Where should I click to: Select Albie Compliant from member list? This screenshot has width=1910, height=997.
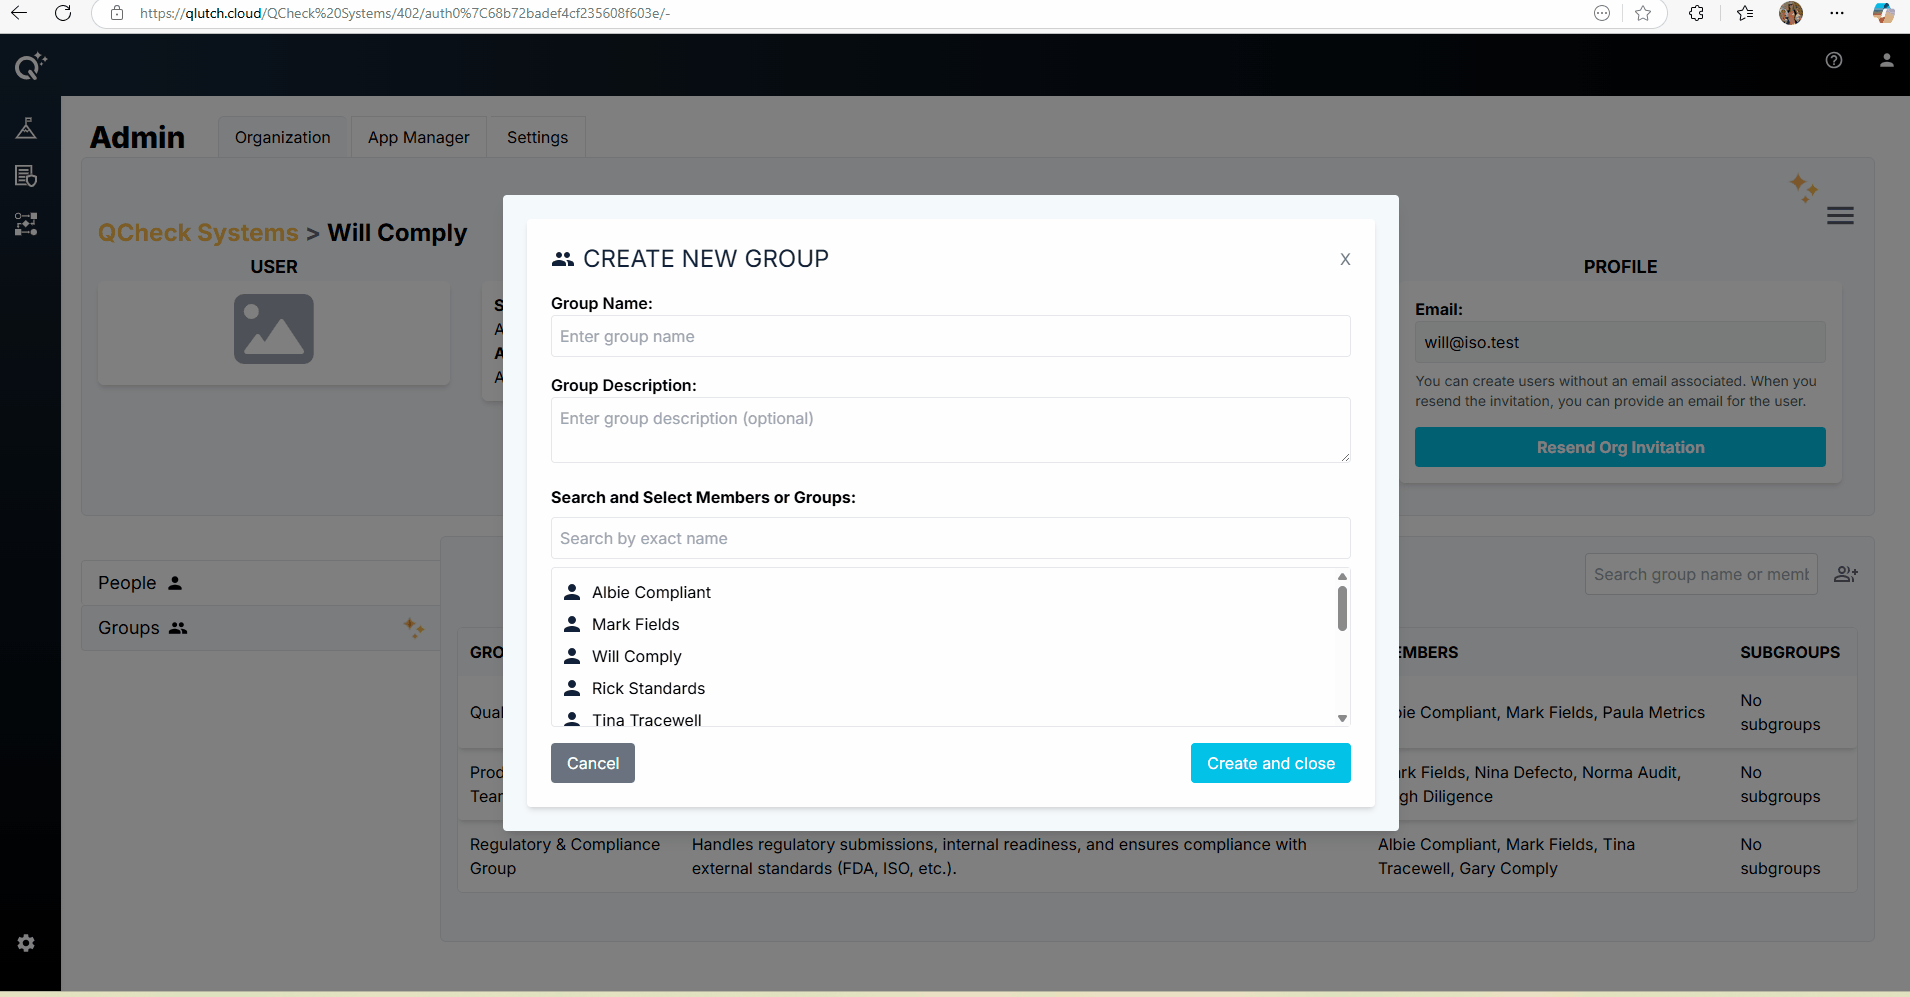651,592
